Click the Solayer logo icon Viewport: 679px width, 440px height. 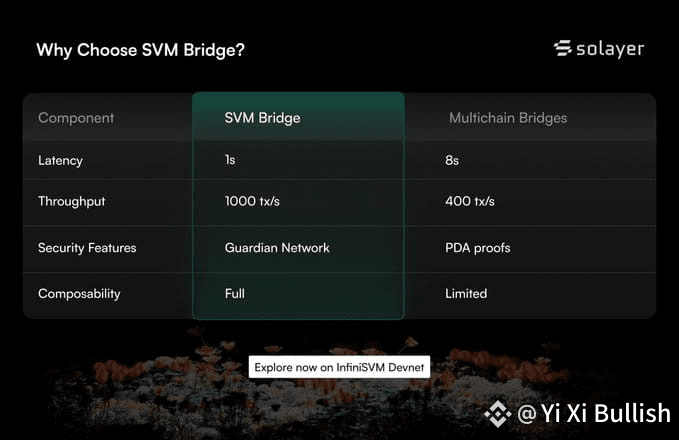pyautogui.click(x=563, y=48)
